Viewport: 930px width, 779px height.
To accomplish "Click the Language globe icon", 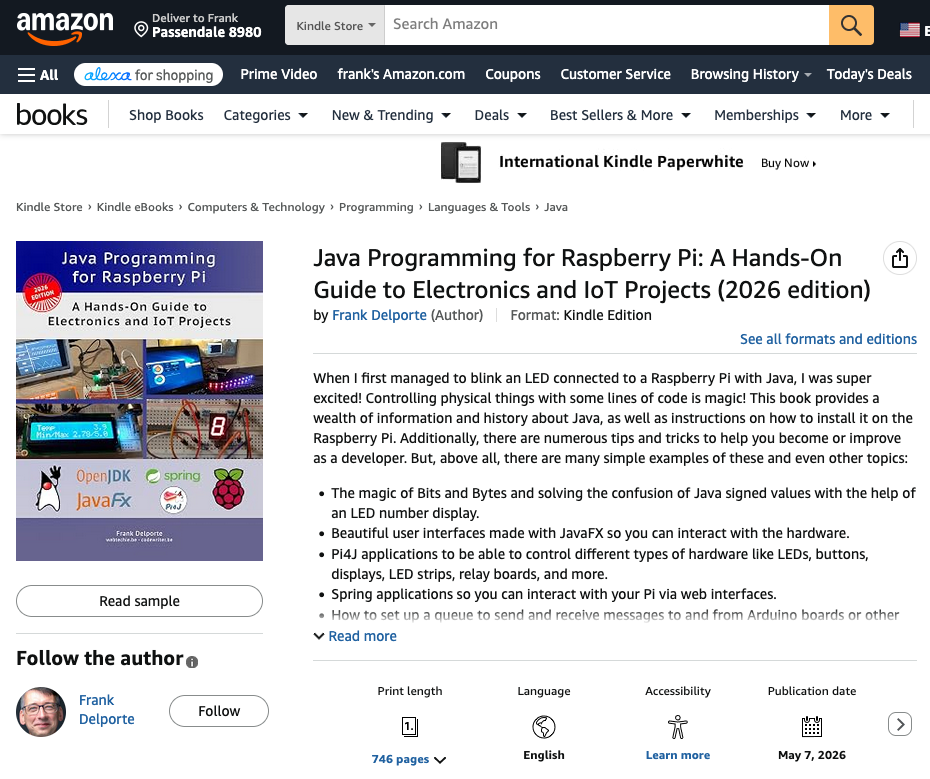I will (x=543, y=726).
